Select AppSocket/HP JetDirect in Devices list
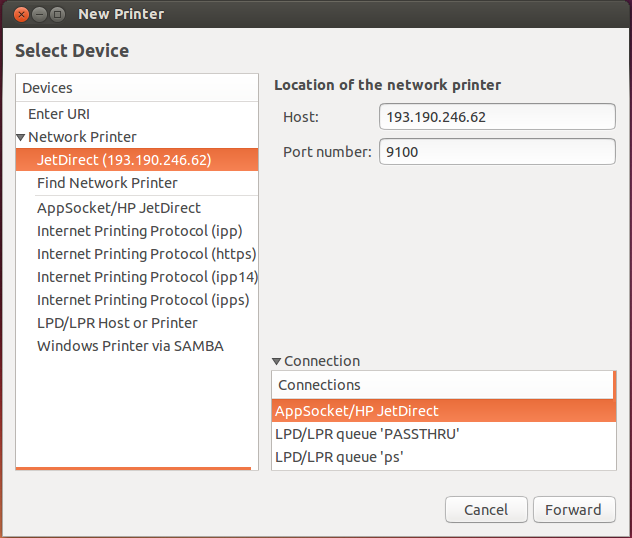This screenshot has width=632, height=538. 119,208
